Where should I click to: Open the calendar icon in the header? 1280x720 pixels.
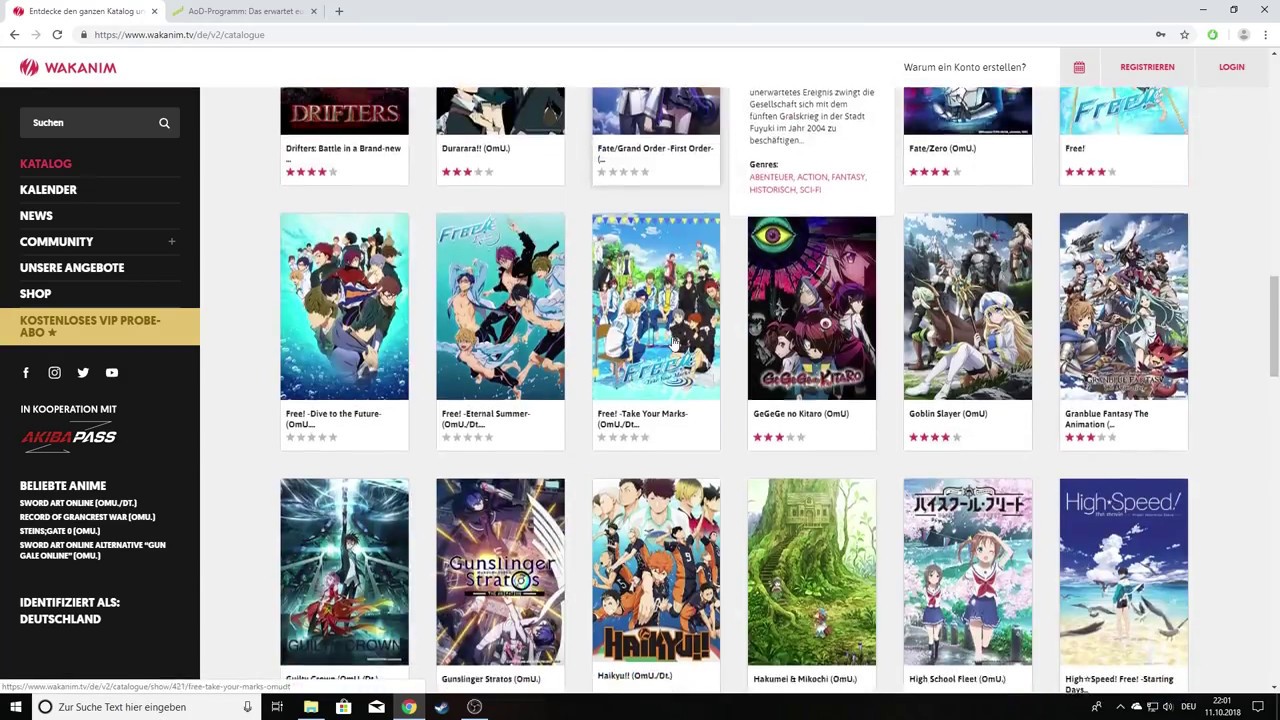point(1079,67)
